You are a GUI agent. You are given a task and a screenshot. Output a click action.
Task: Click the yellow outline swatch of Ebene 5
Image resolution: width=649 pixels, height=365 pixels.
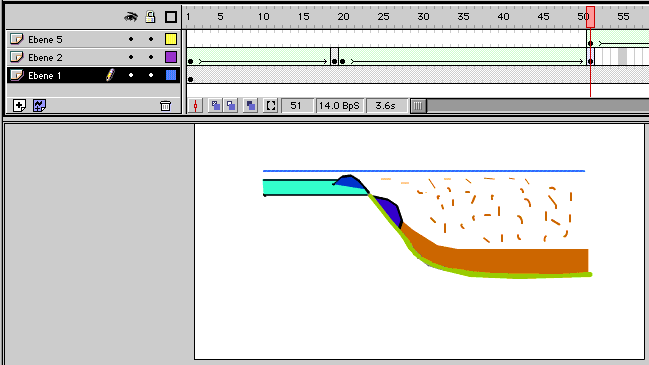click(171, 39)
